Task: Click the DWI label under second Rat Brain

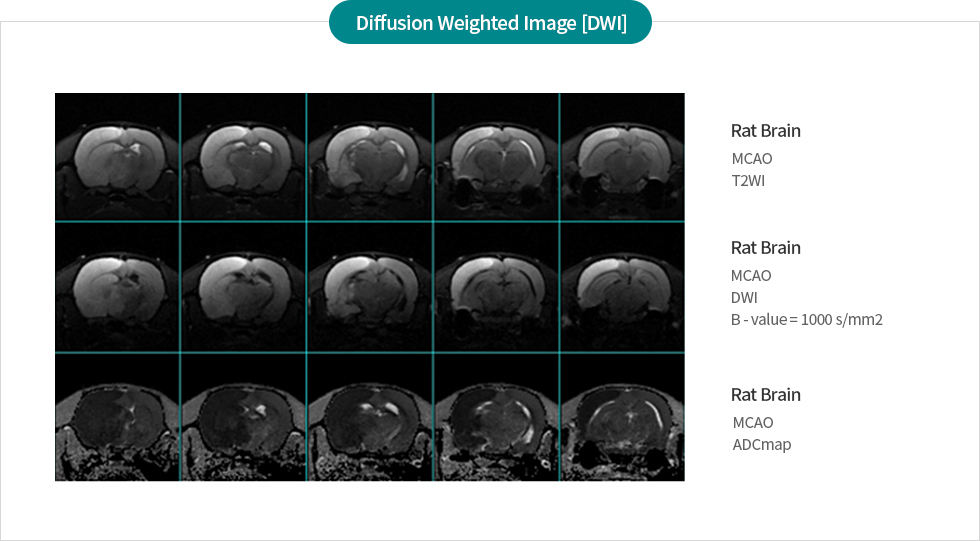Action: point(744,298)
